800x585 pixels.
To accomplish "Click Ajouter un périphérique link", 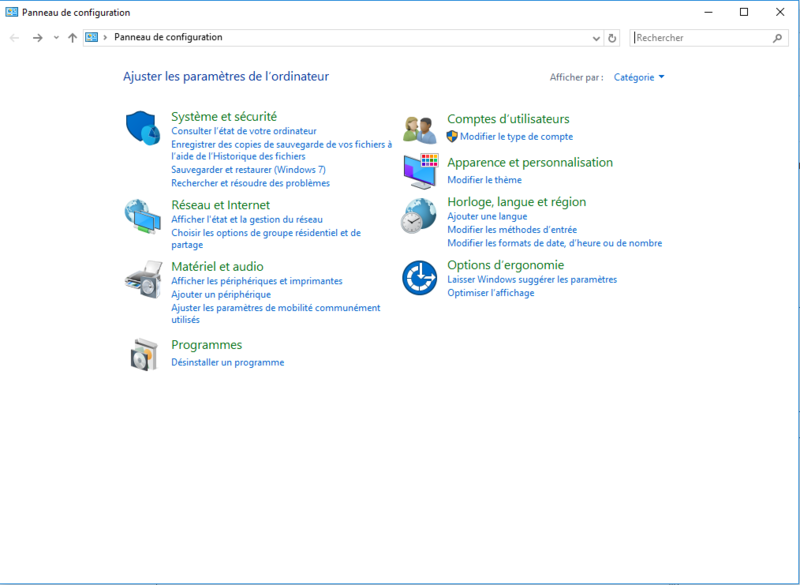I will (x=221, y=295).
